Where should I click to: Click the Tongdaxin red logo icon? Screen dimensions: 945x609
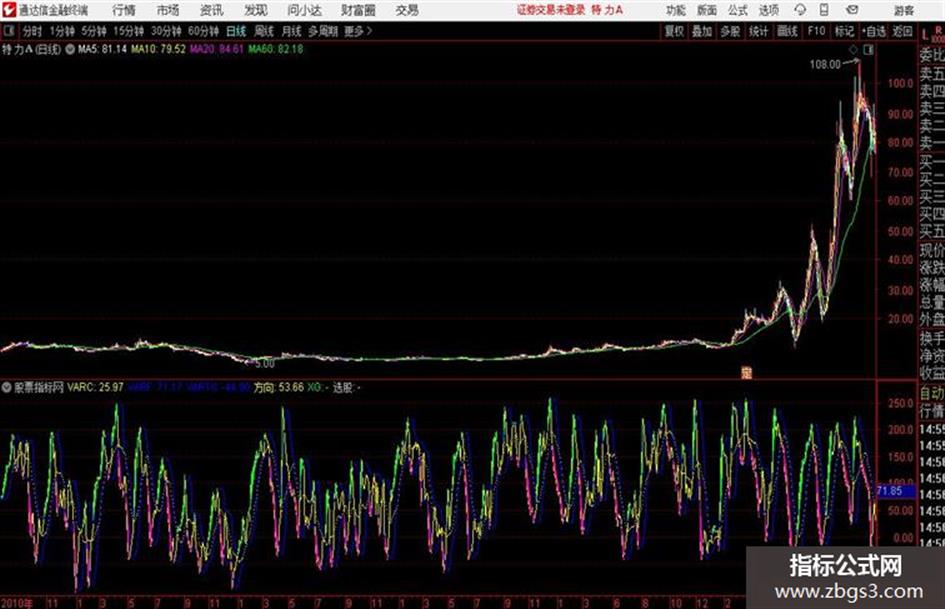(9, 10)
